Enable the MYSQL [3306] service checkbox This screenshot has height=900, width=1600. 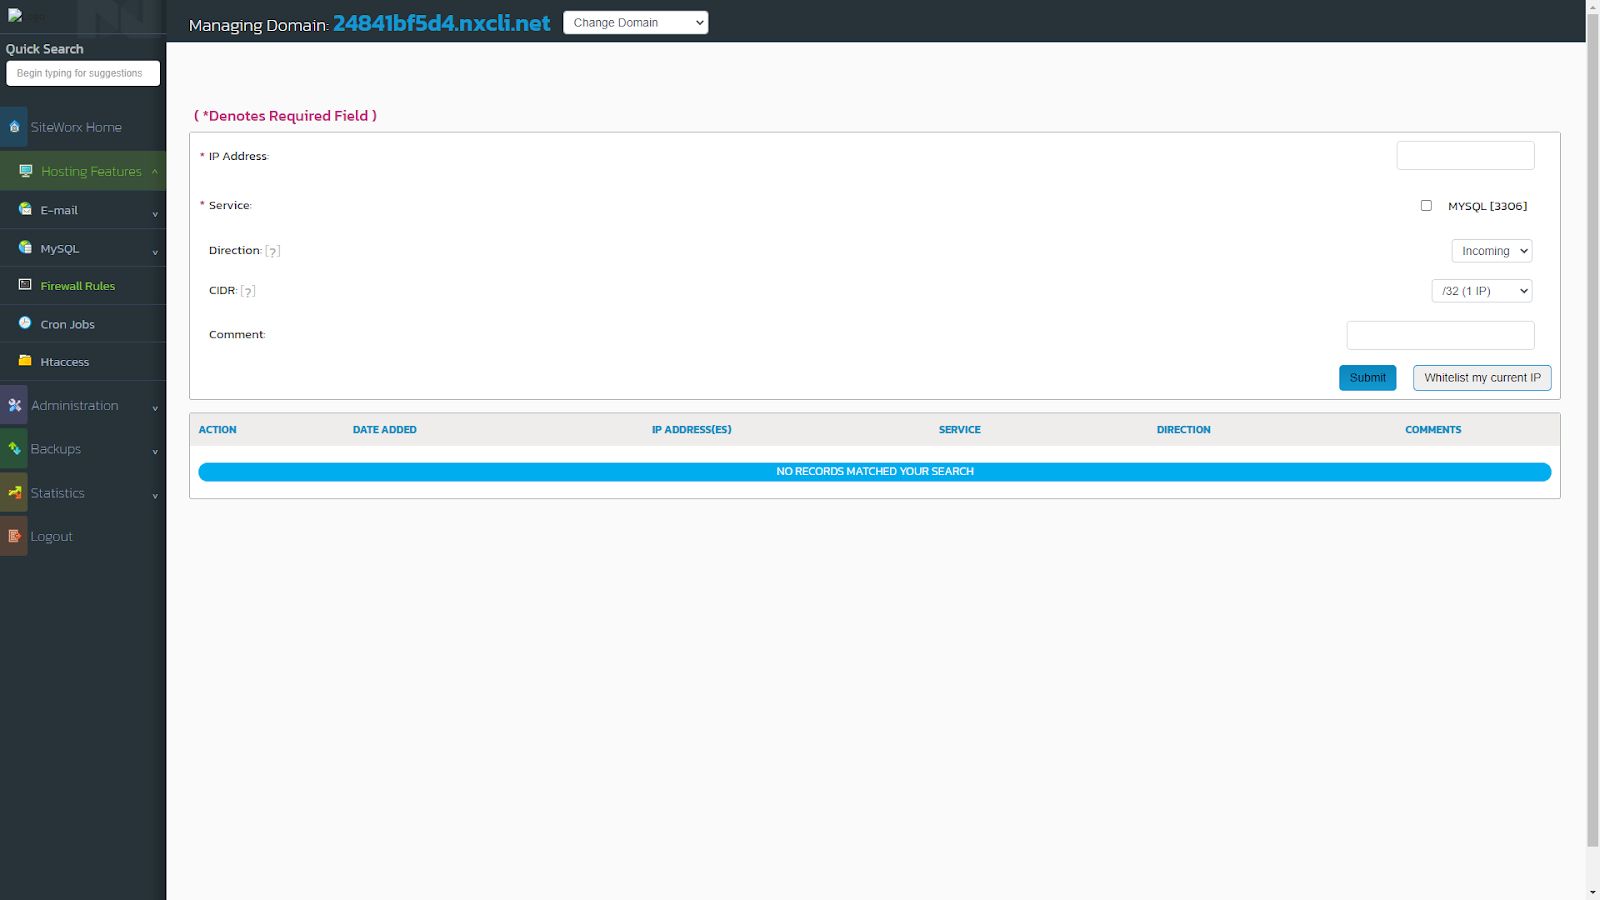pos(1426,205)
